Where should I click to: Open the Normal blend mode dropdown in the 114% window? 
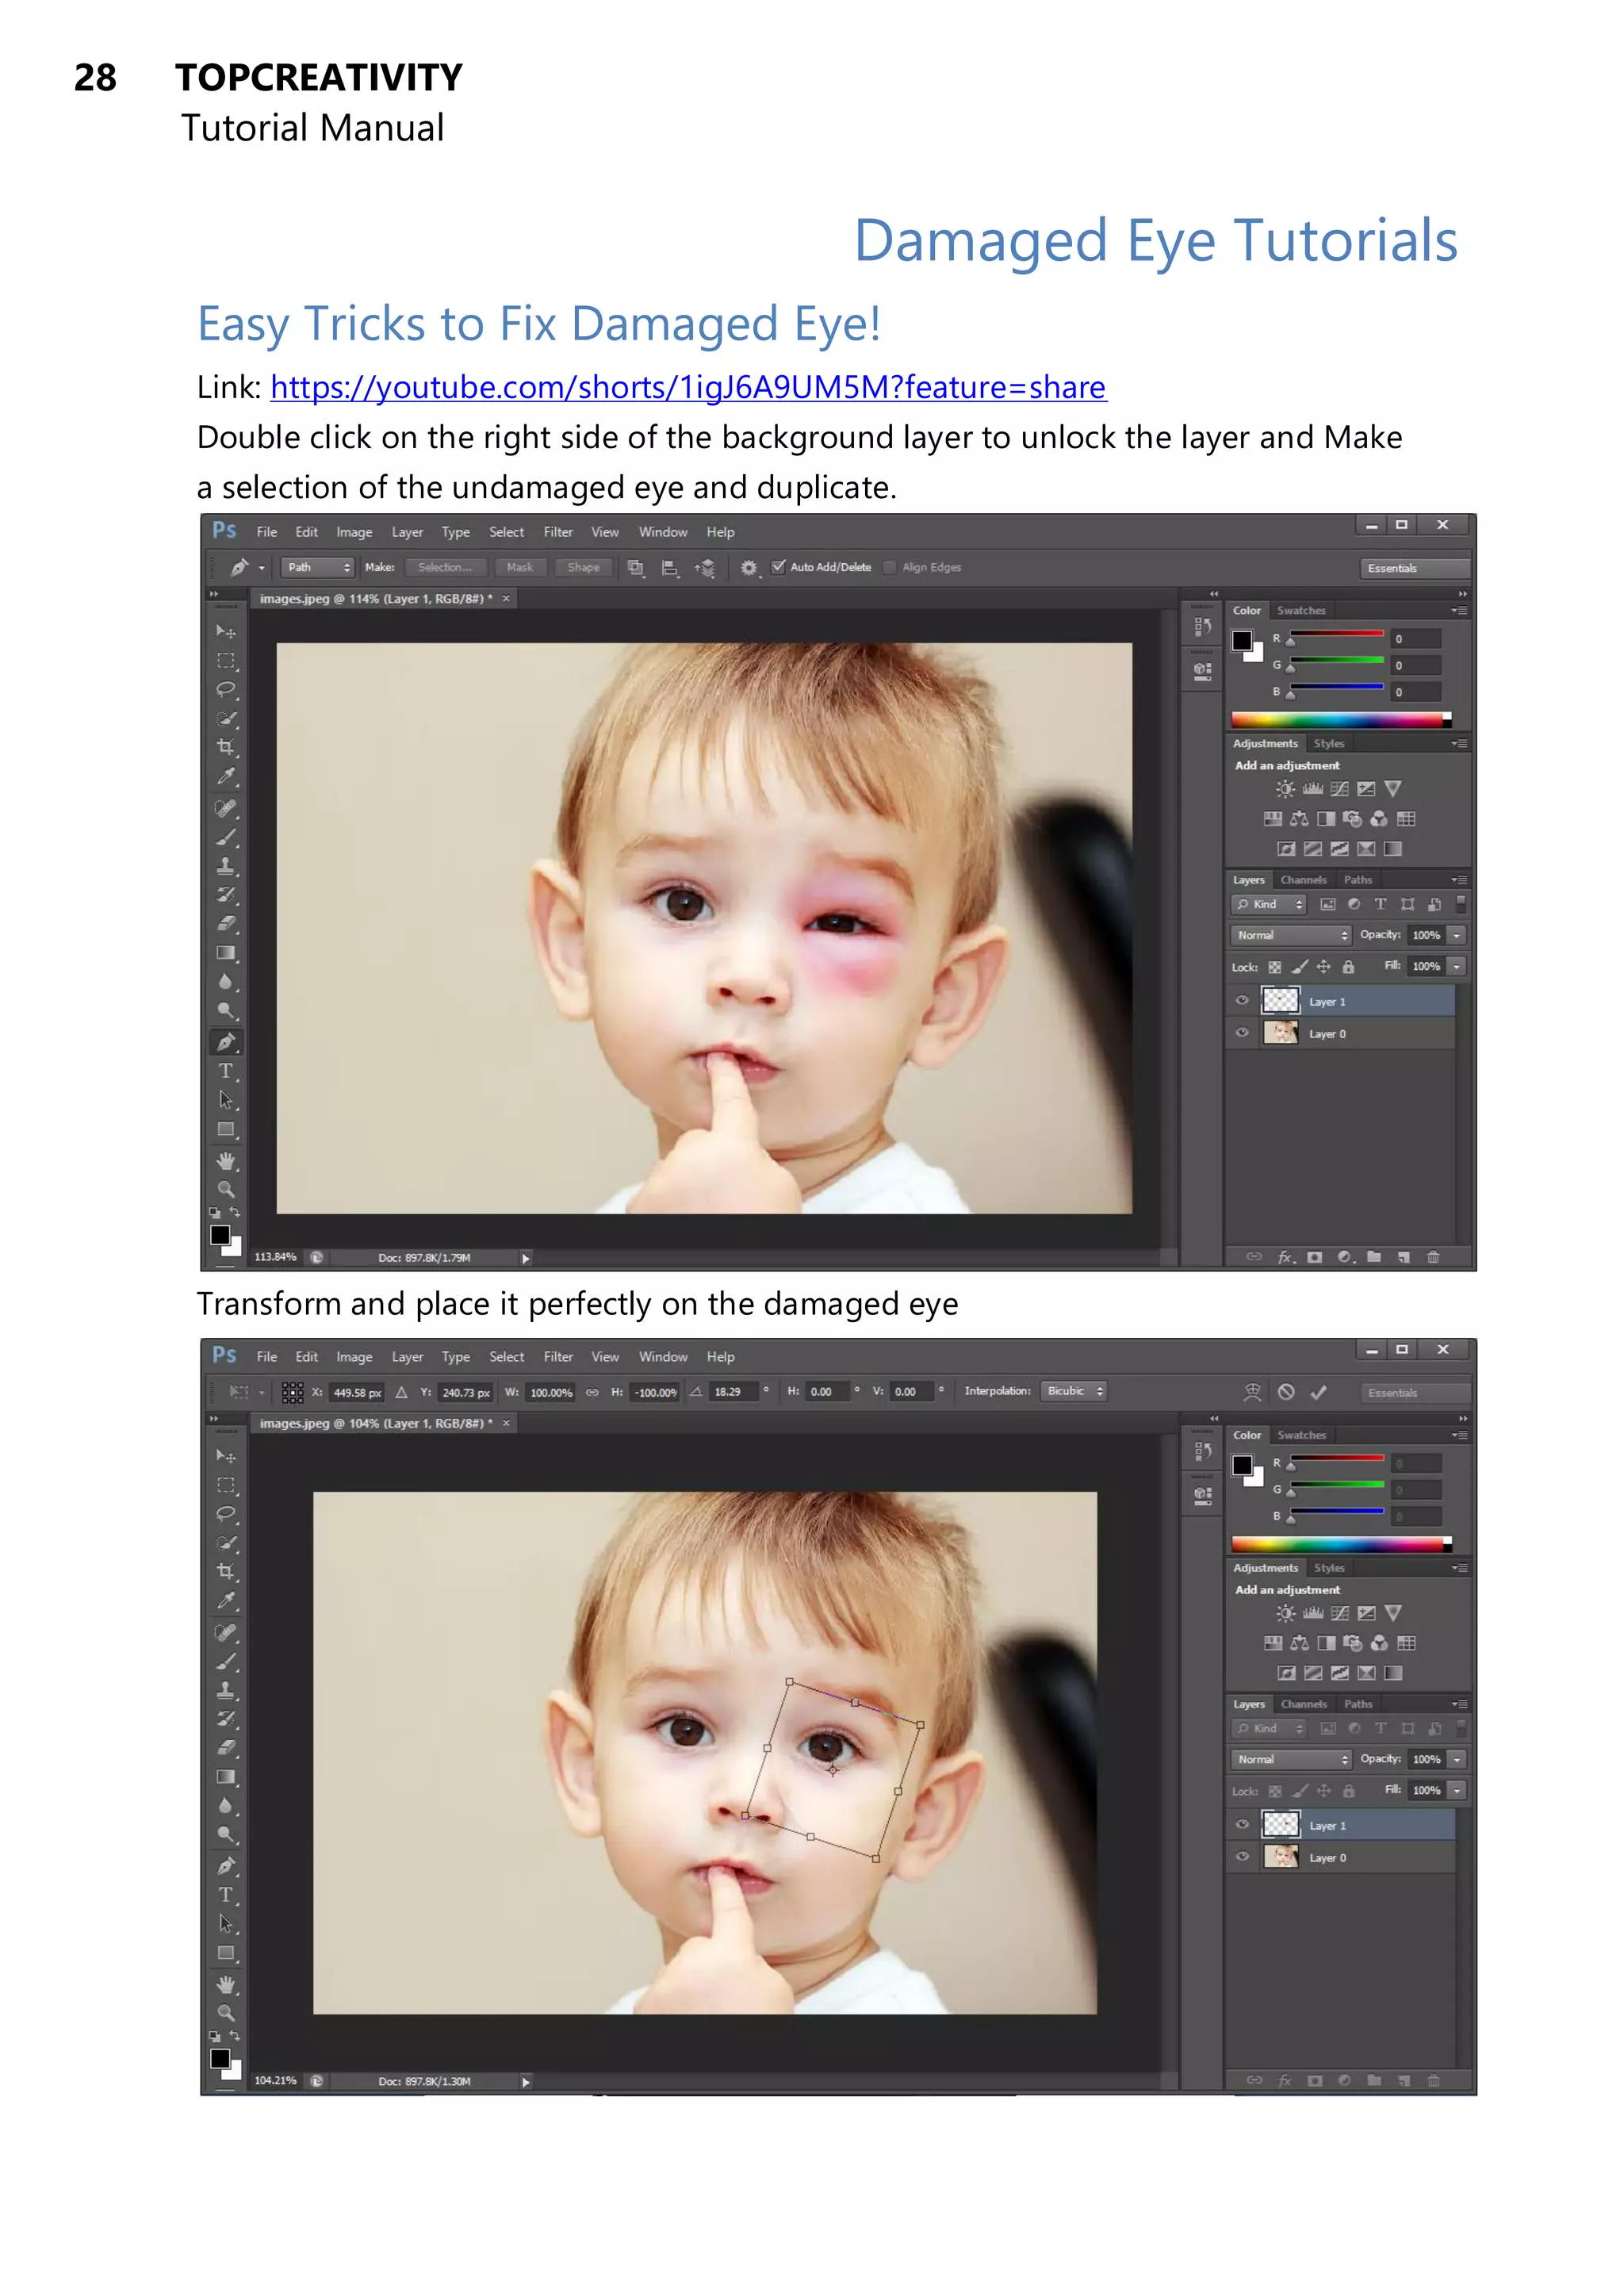pyautogui.click(x=1291, y=935)
